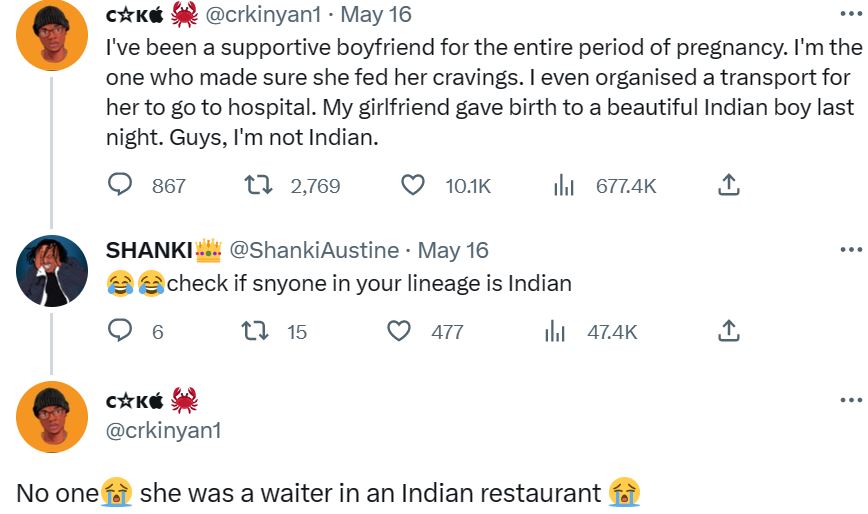The height and width of the screenshot is (514, 868).
Task: Reply to the first tweet about pregnancy
Action: (x=120, y=185)
